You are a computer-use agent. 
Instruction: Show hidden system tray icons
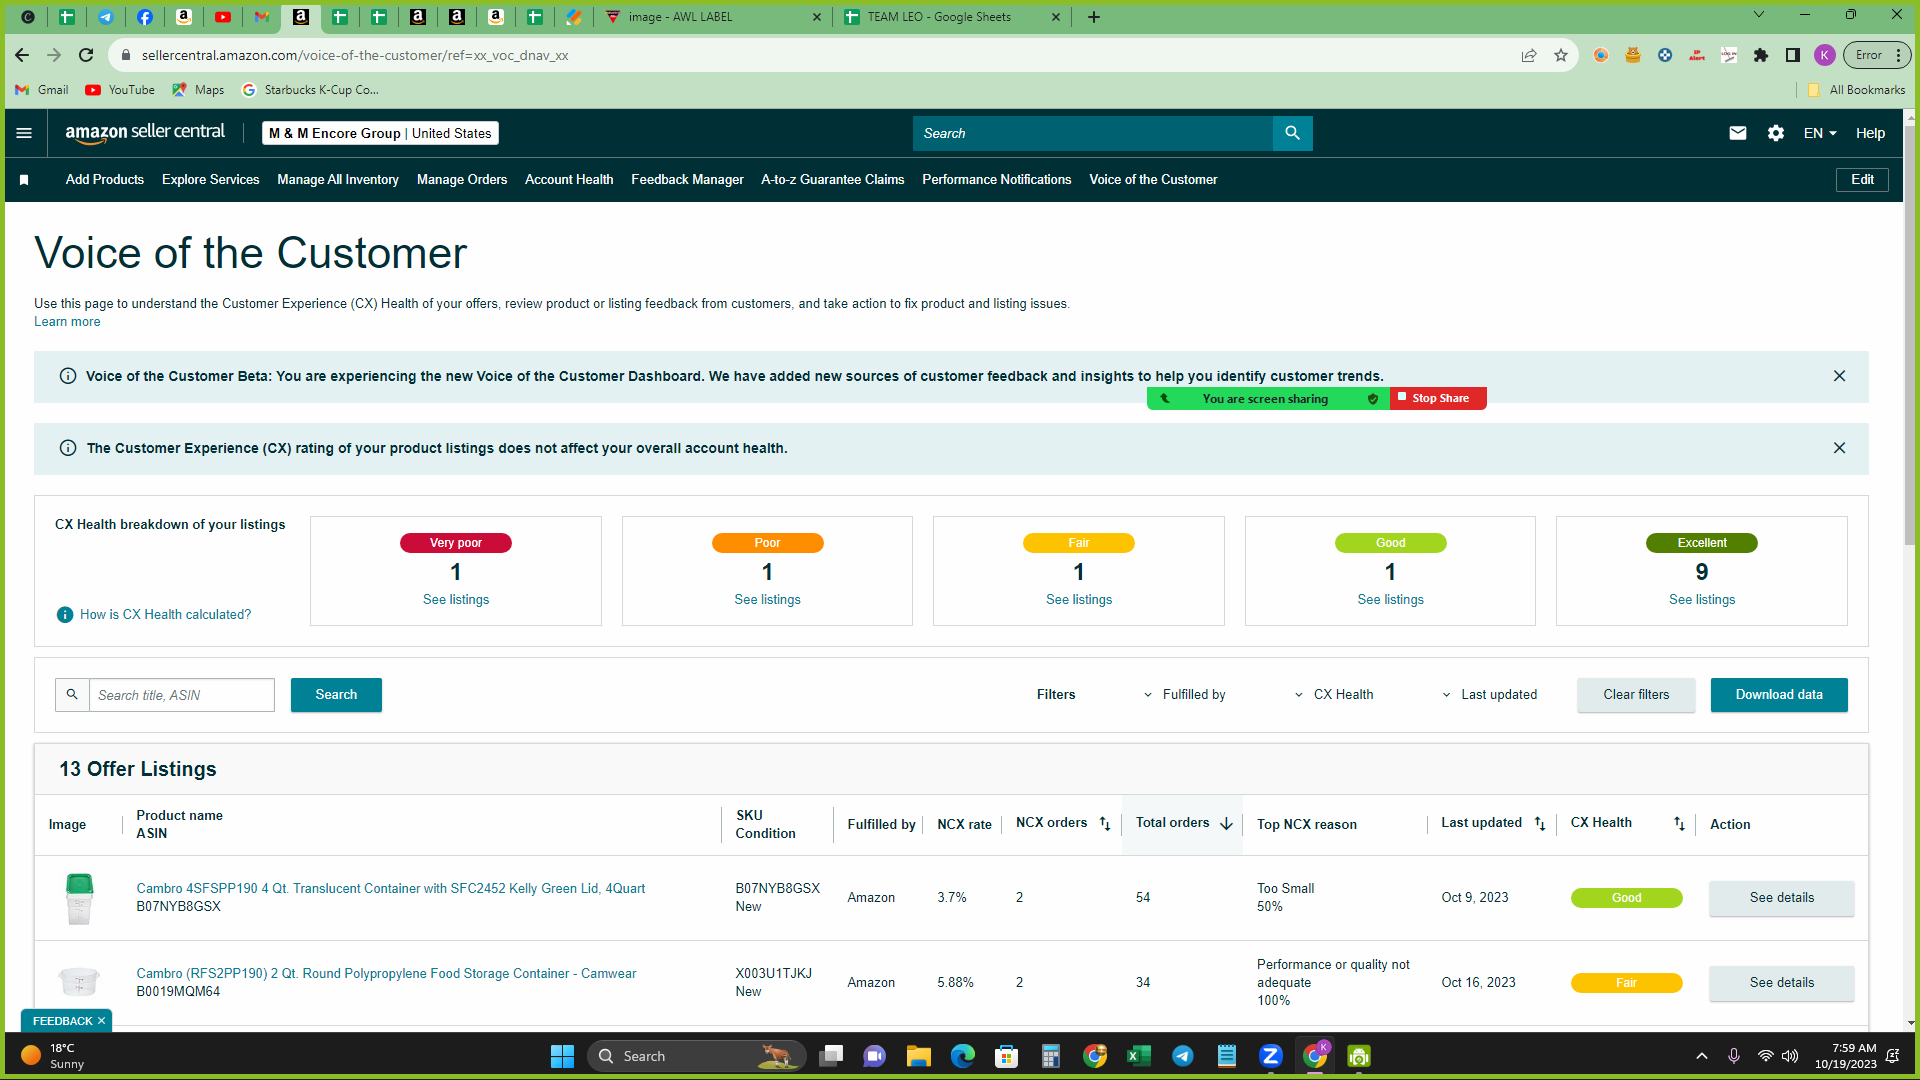(1702, 1056)
